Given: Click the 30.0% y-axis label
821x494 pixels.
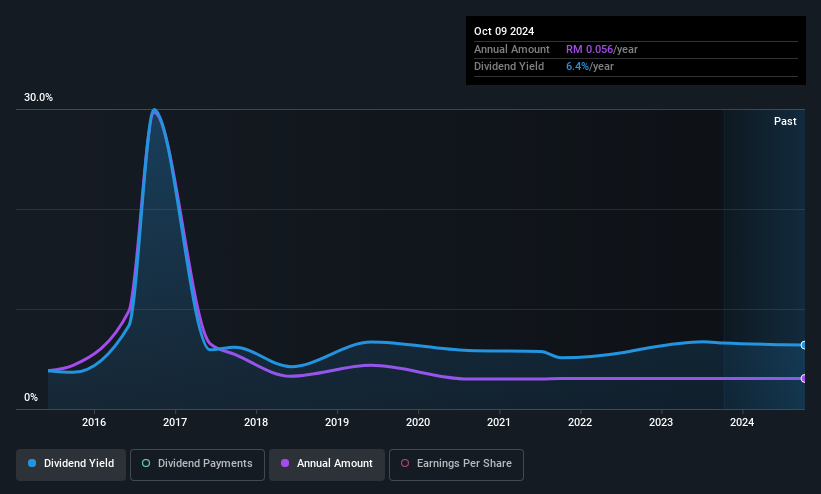Looking at the screenshot, I should [x=38, y=97].
